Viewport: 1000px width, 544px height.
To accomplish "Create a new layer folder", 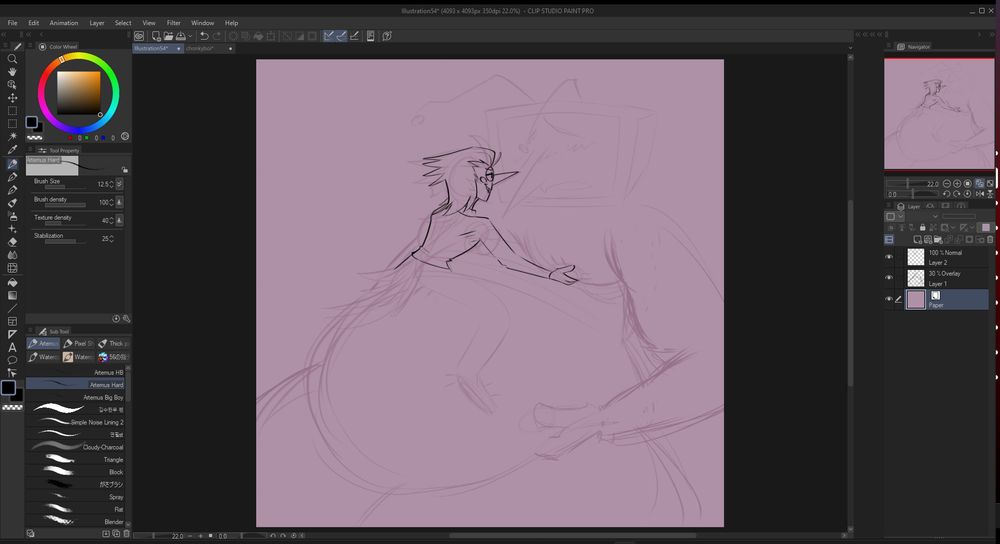I will (938, 240).
